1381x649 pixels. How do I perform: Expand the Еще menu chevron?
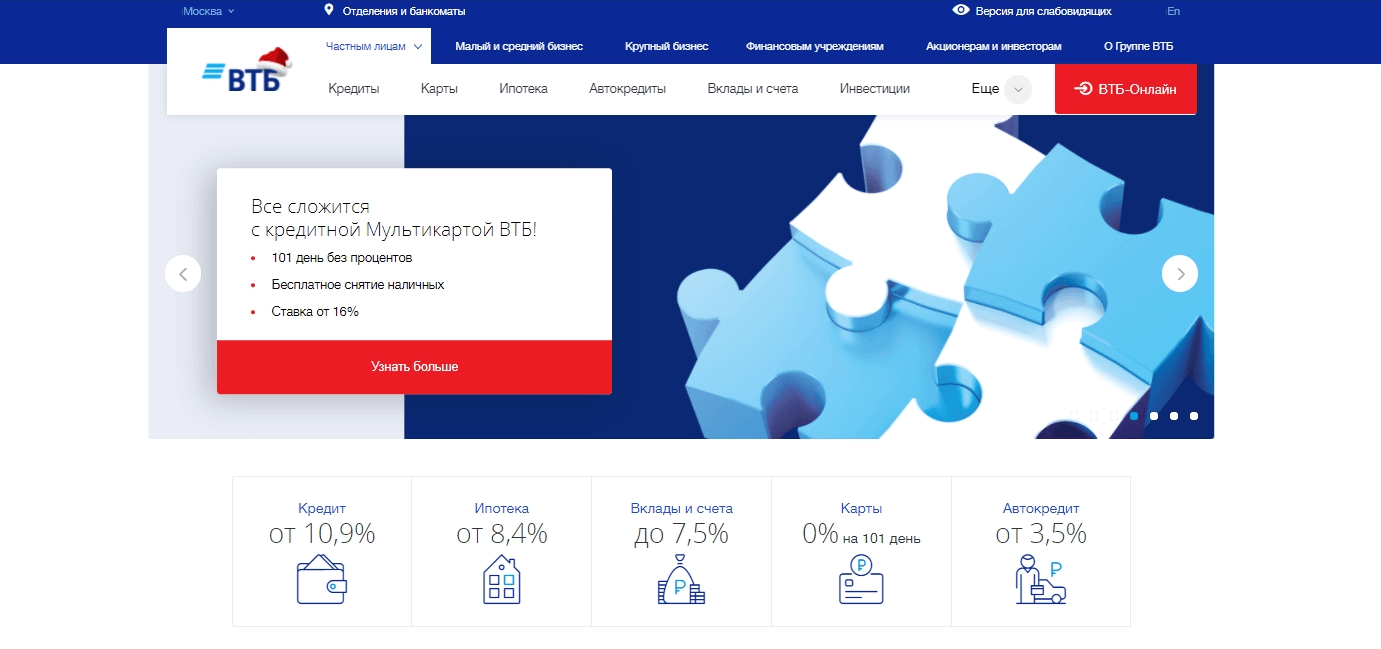(x=1018, y=89)
